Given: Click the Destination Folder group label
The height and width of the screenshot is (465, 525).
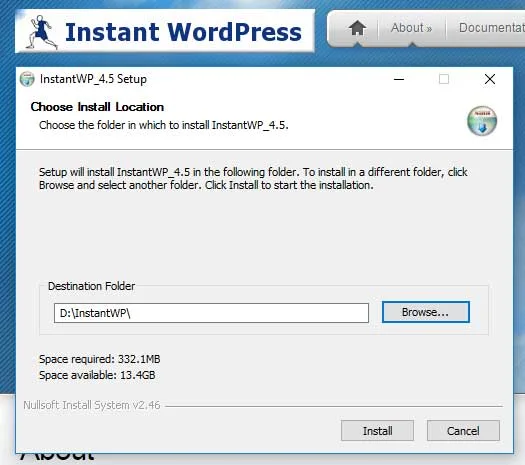Looking at the screenshot, I should tap(91, 286).
